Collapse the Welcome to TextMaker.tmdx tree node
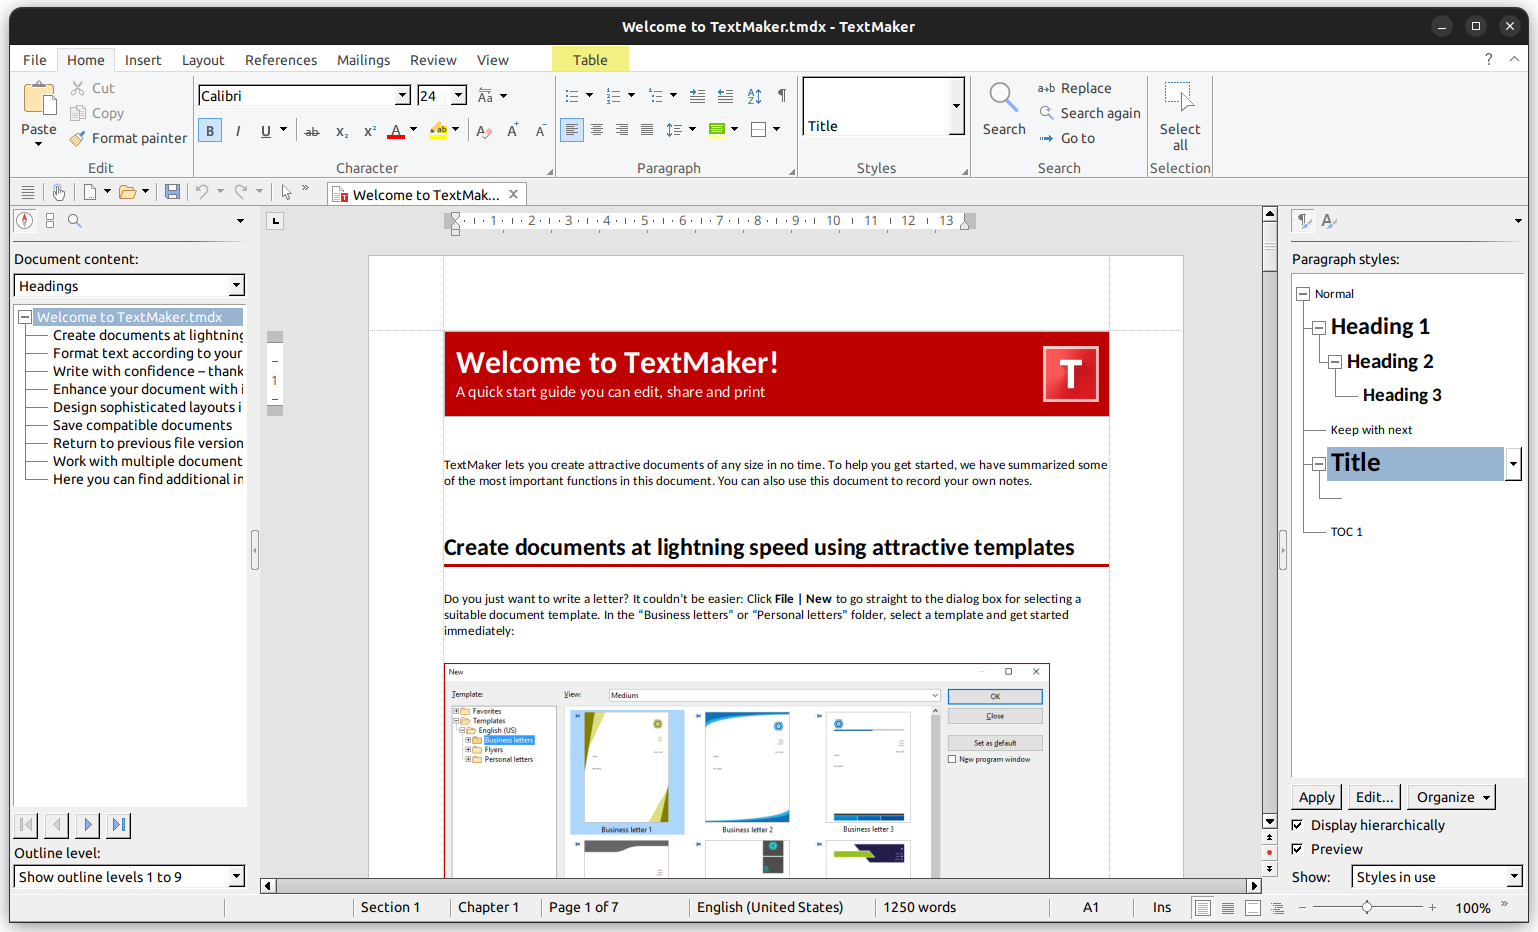The height and width of the screenshot is (932, 1538). [25, 316]
